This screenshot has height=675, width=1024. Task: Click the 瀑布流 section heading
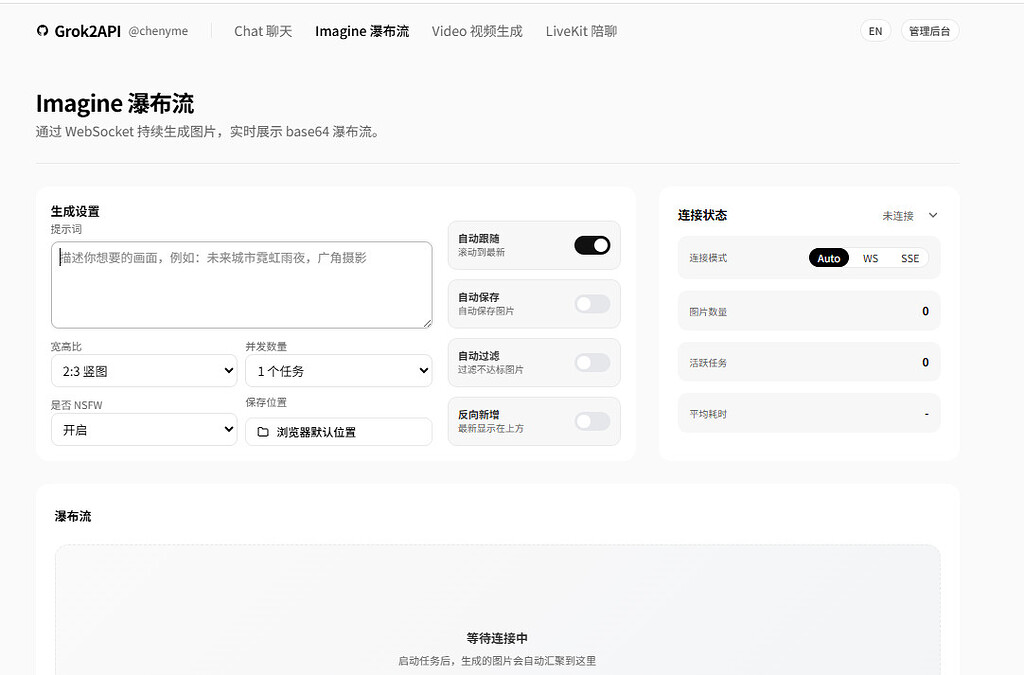pos(73,516)
